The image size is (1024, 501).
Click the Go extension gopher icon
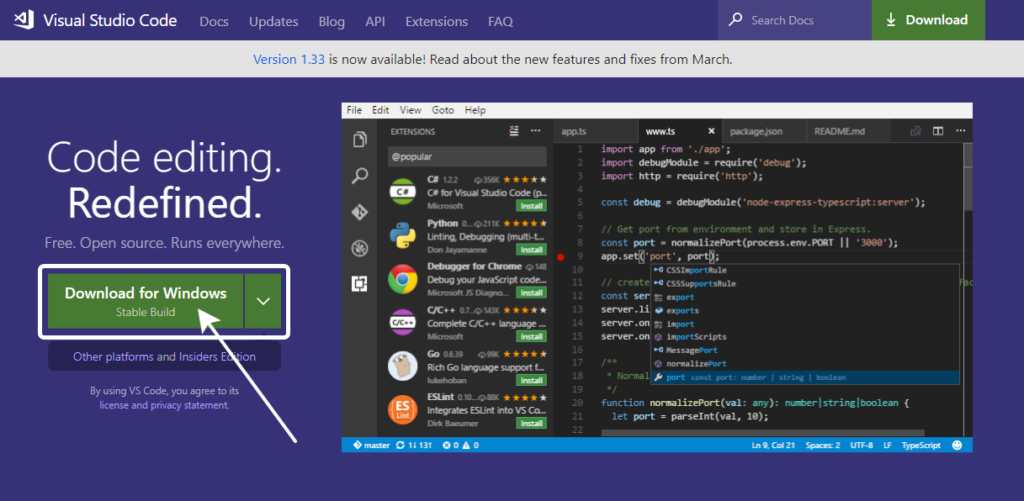pyautogui.click(x=403, y=366)
